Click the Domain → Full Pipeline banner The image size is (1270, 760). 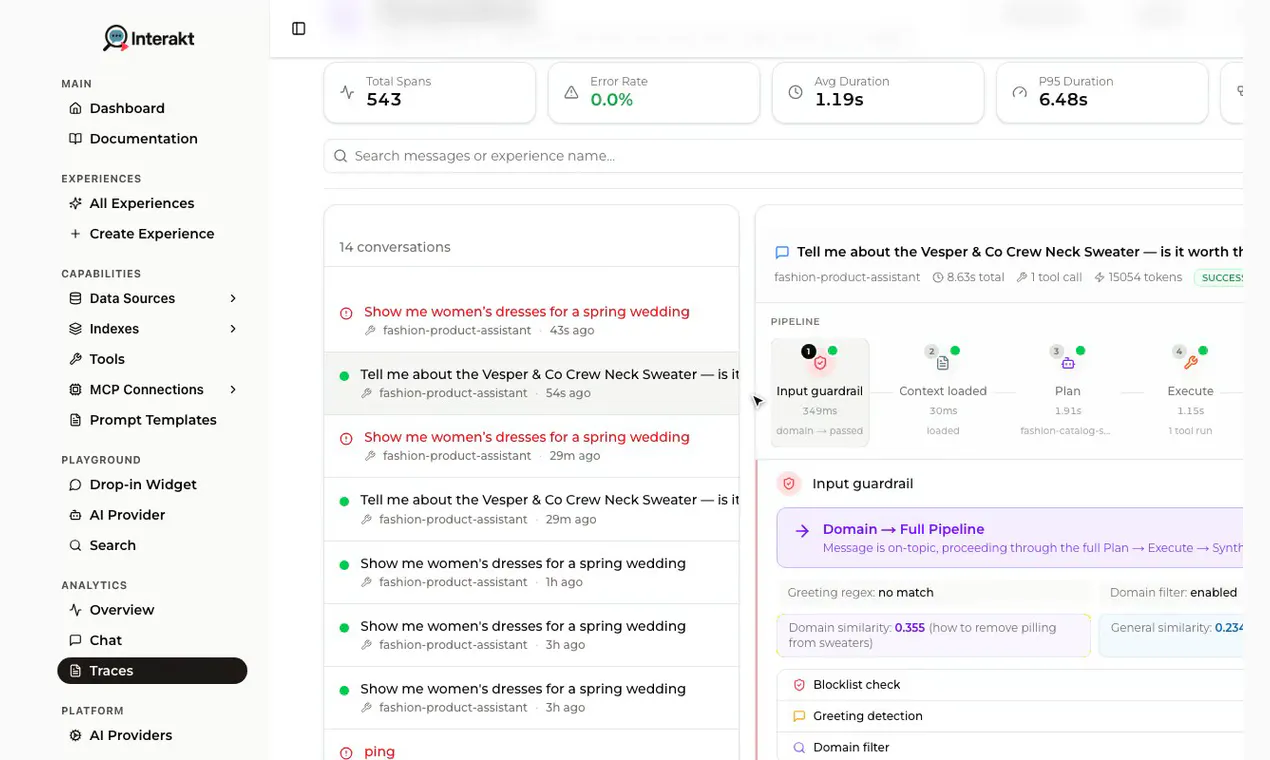pos(1010,538)
